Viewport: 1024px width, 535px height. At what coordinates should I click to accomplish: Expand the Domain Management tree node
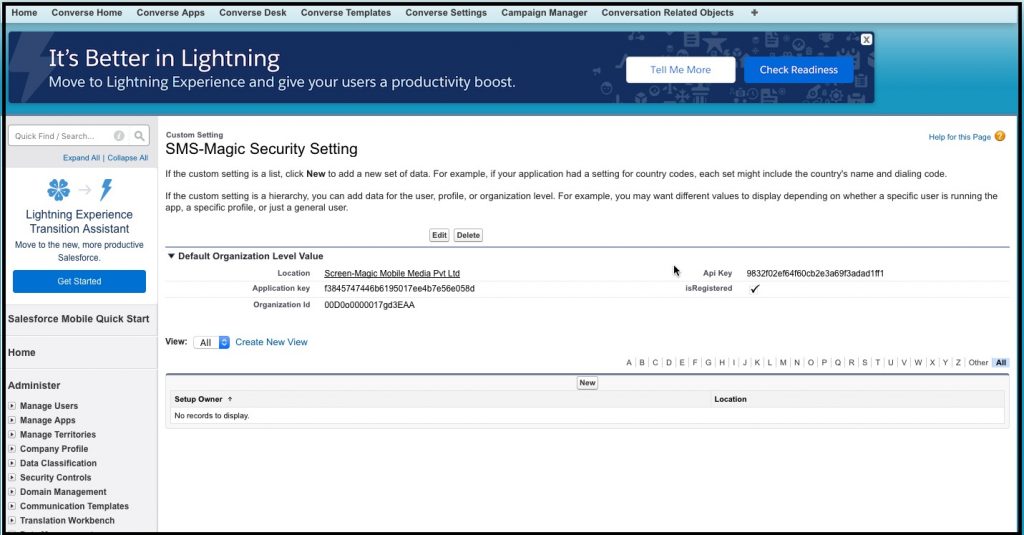tap(12, 492)
